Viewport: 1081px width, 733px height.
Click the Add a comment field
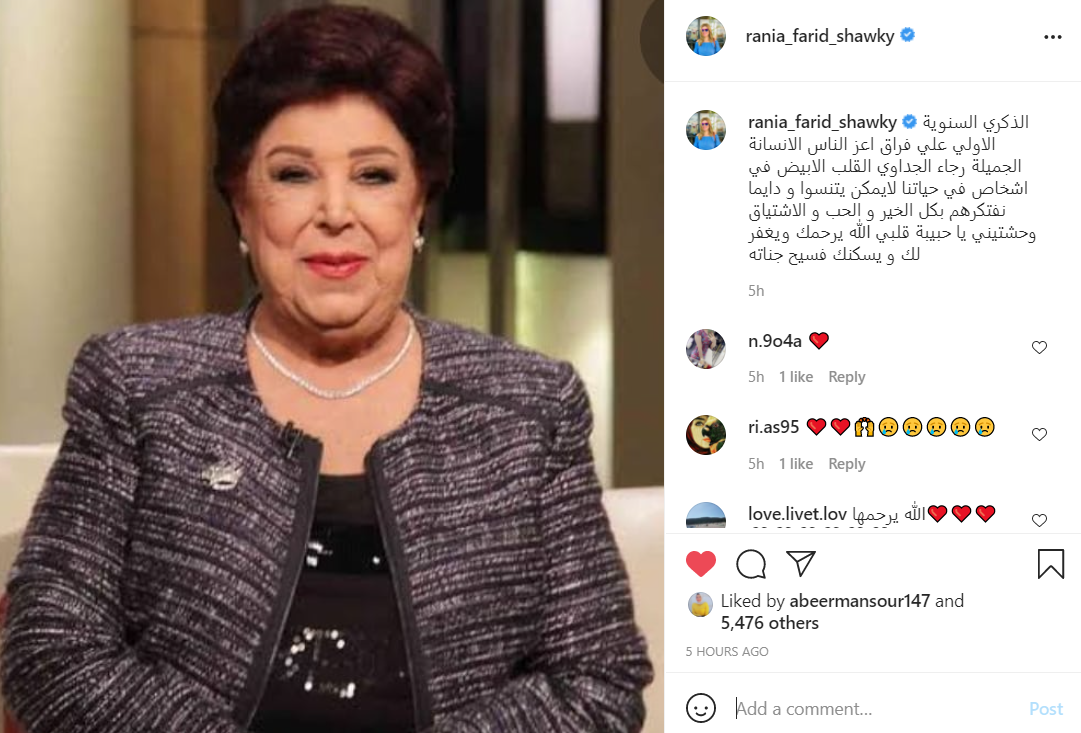pyautogui.click(x=876, y=709)
